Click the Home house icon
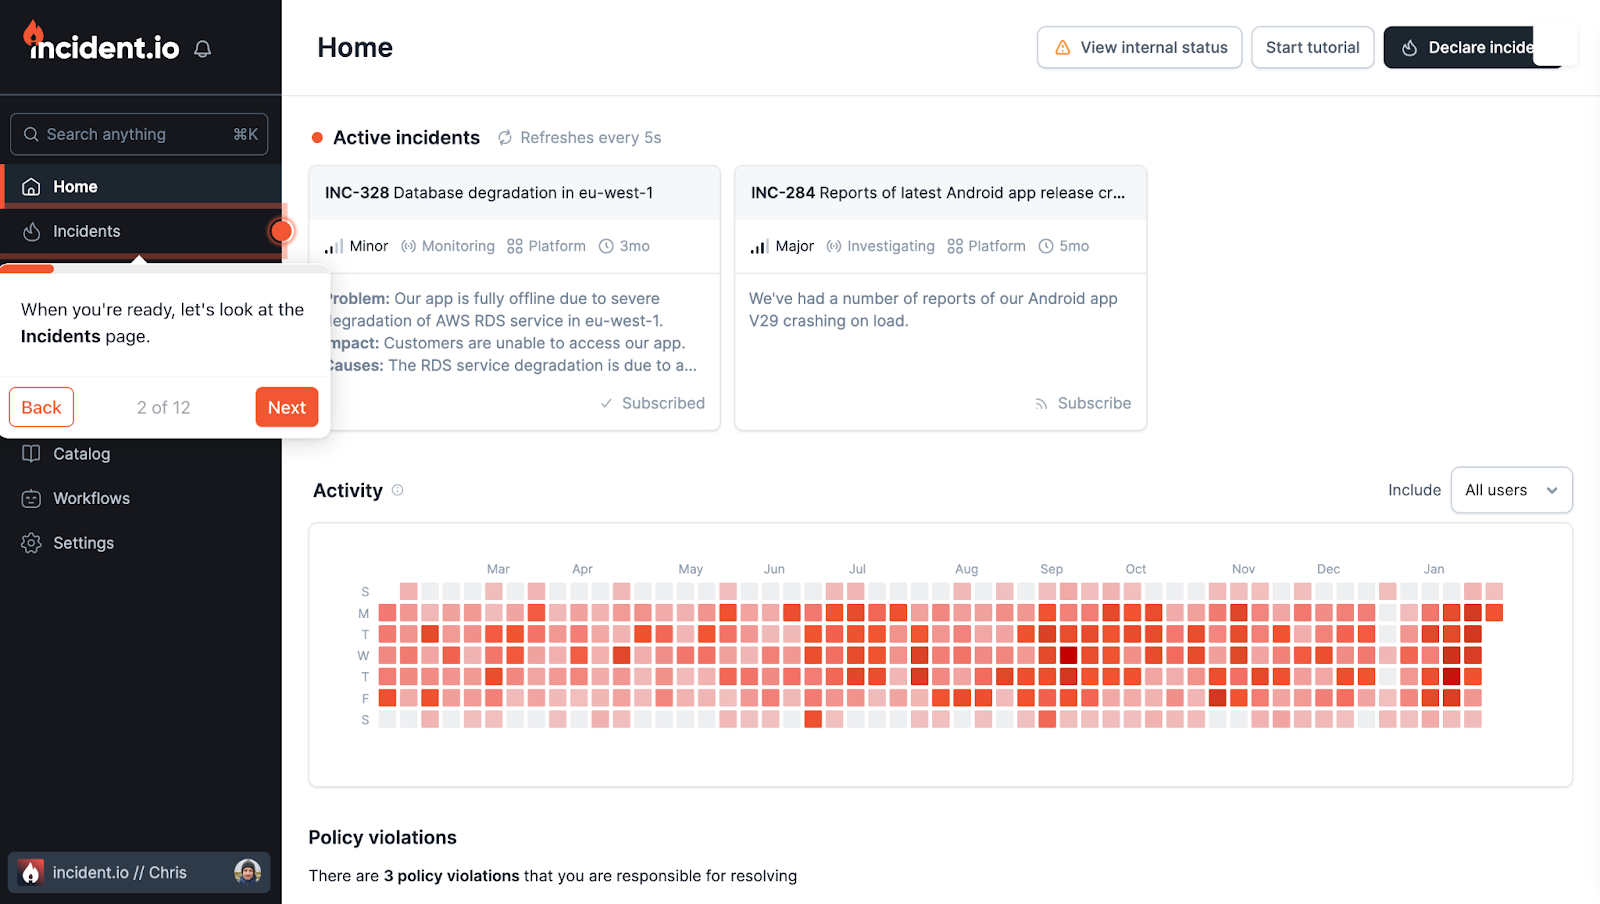The image size is (1600, 904). pyautogui.click(x=31, y=187)
